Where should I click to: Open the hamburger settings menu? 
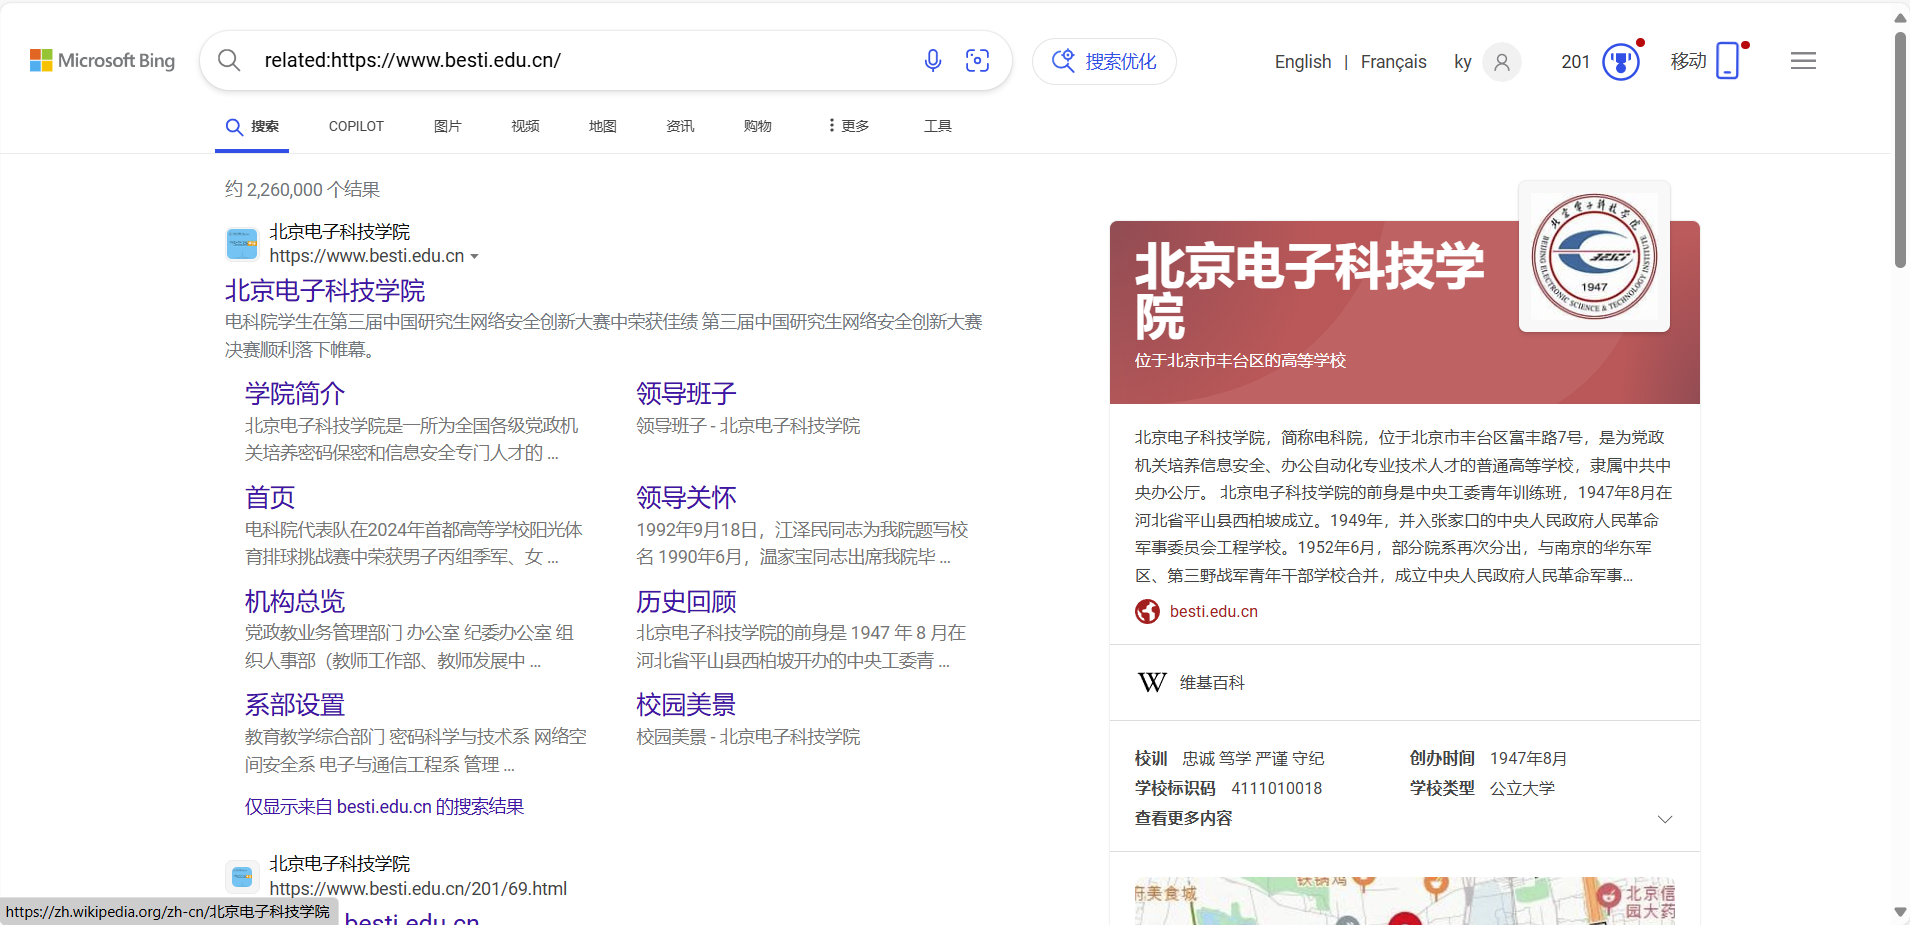(1803, 61)
